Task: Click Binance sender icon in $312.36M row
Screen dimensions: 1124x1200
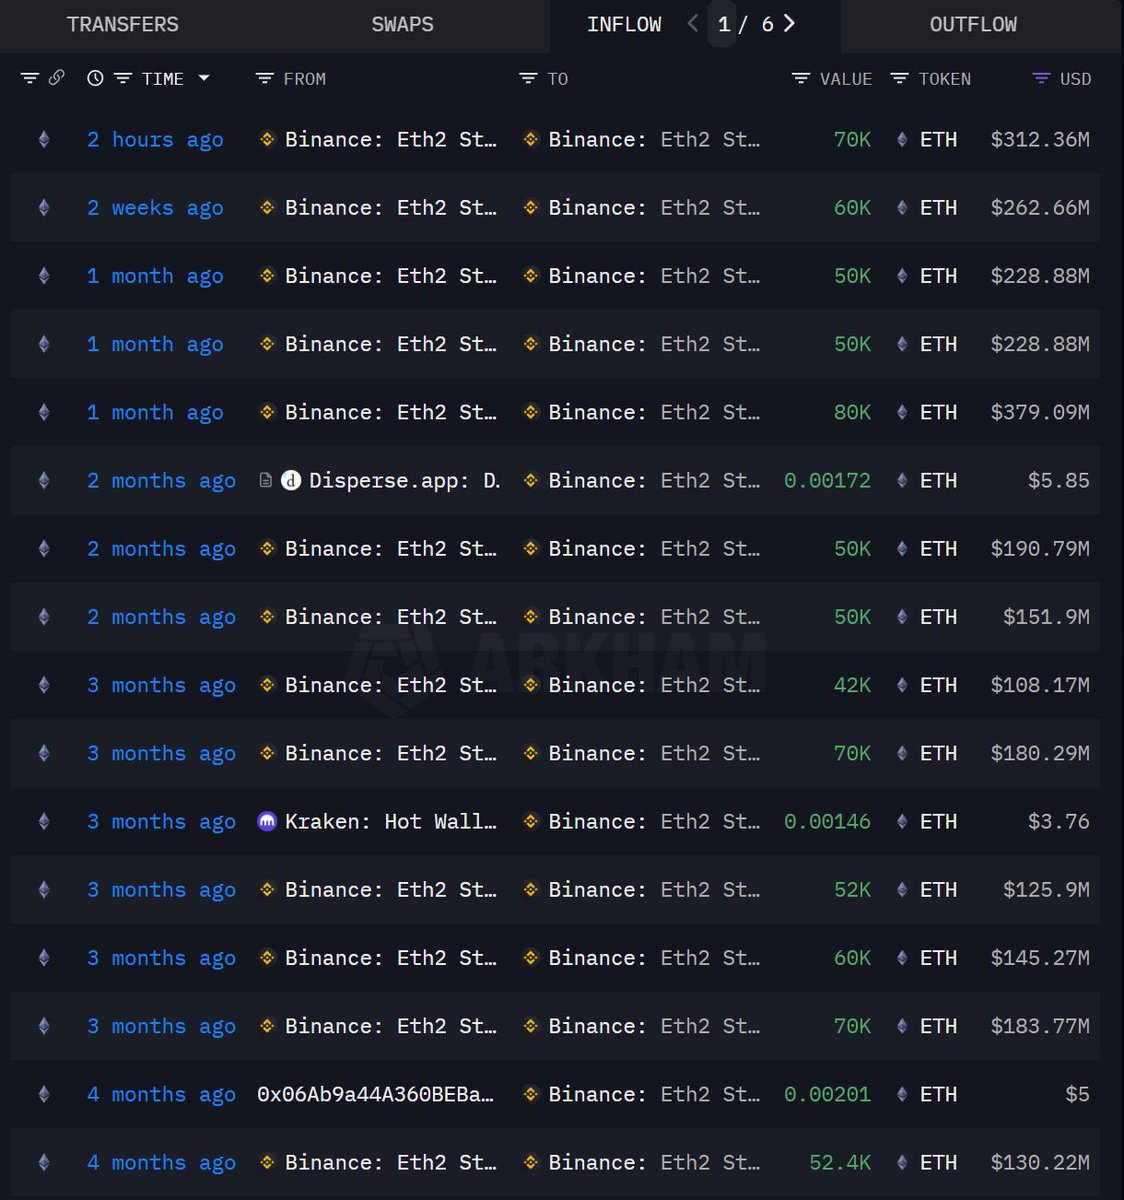Action: 267,140
